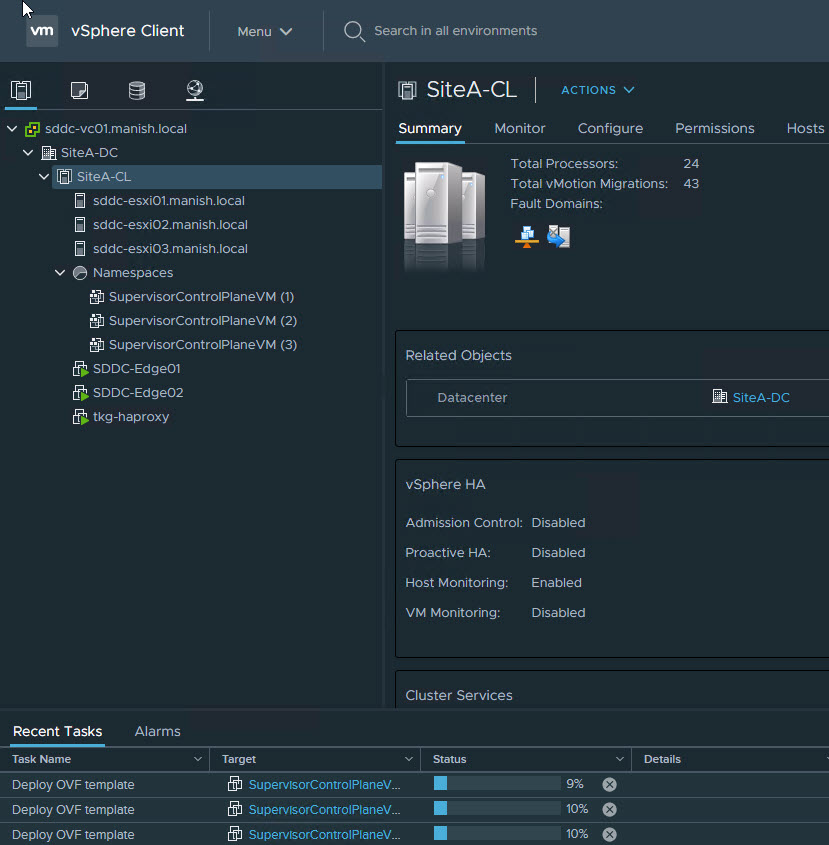Select host sddc-esxi02.manish.local in tree
829x845 pixels.
tap(170, 225)
